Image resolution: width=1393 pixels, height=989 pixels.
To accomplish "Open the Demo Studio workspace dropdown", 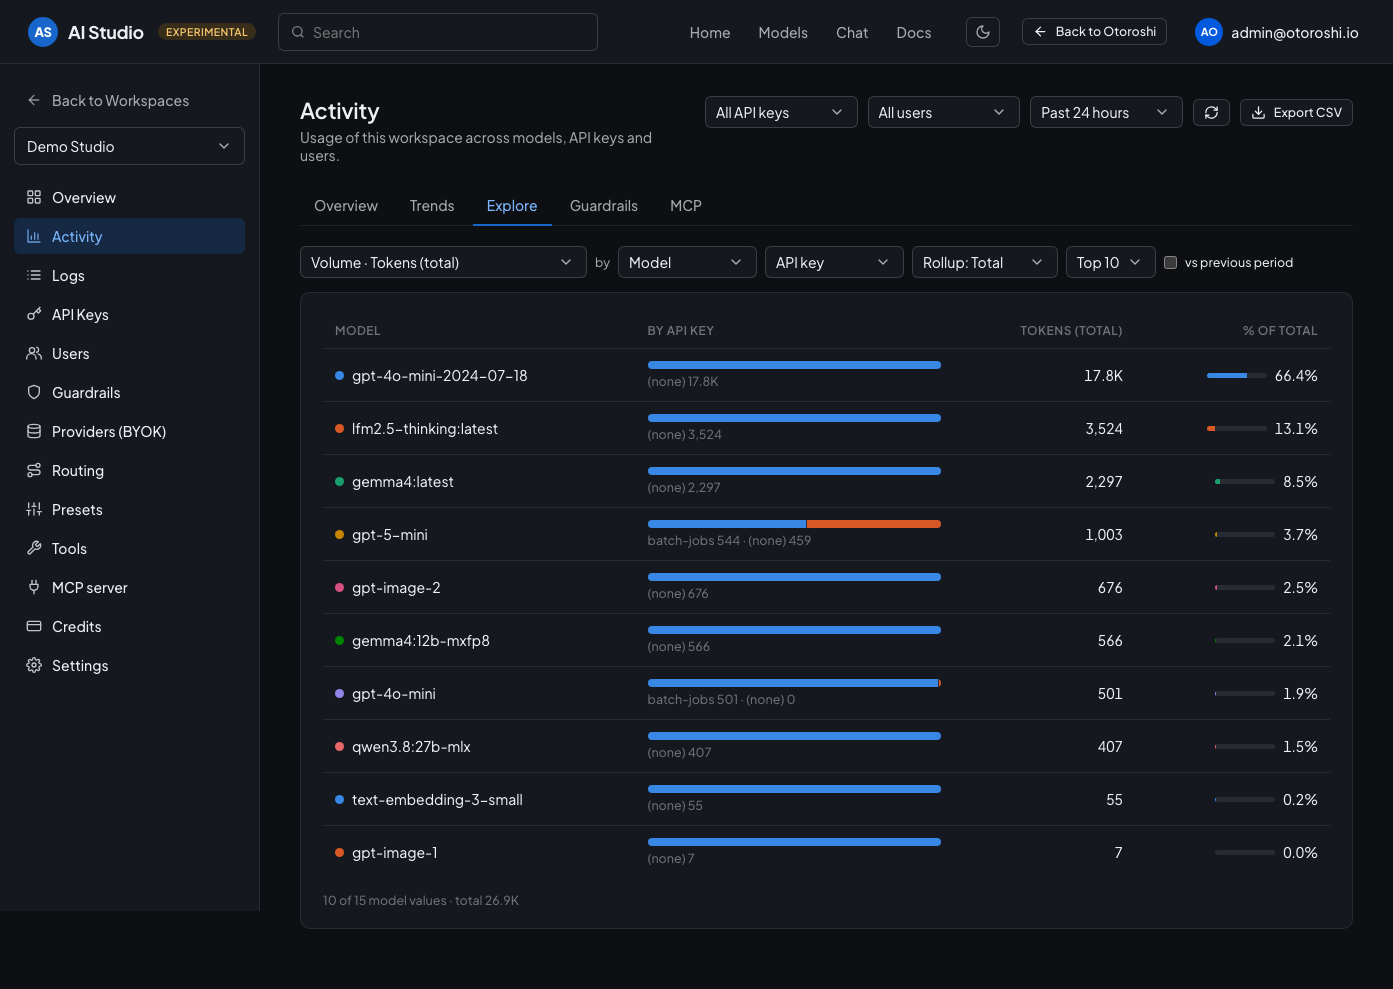I will [129, 146].
